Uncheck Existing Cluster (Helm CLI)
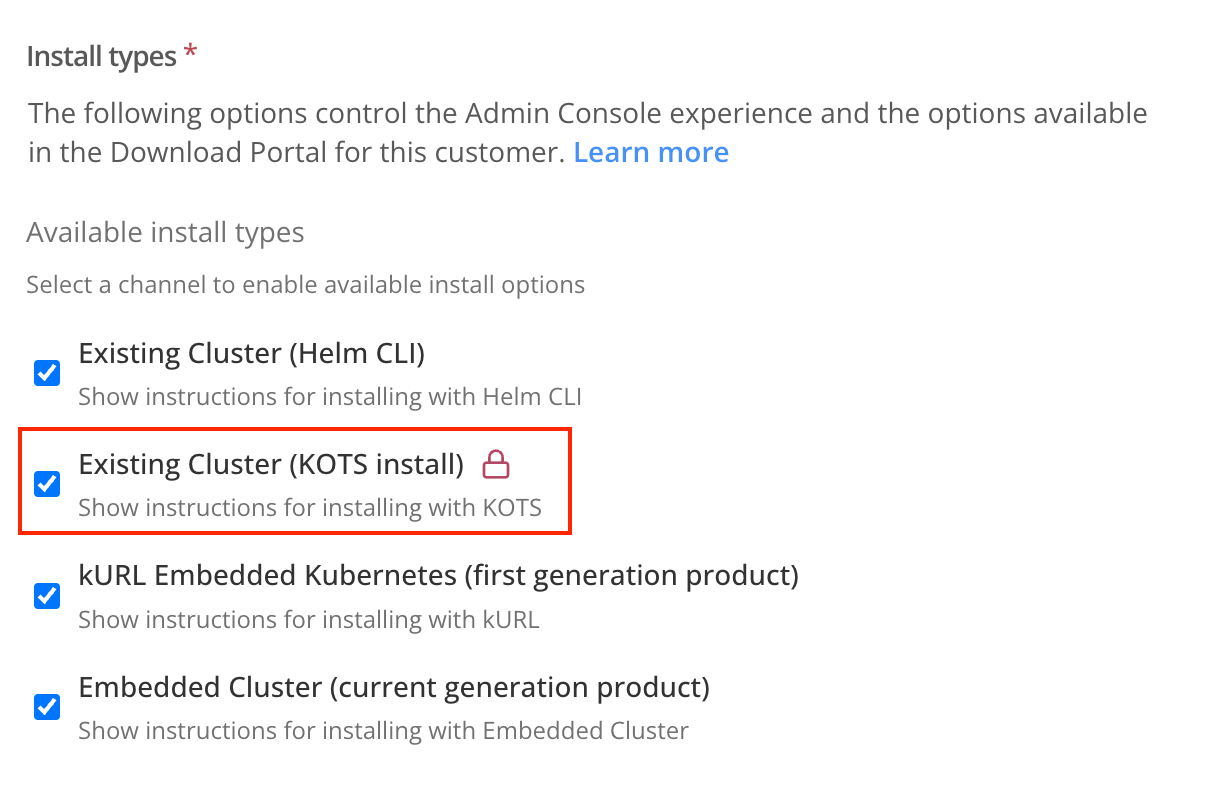 pos(46,372)
